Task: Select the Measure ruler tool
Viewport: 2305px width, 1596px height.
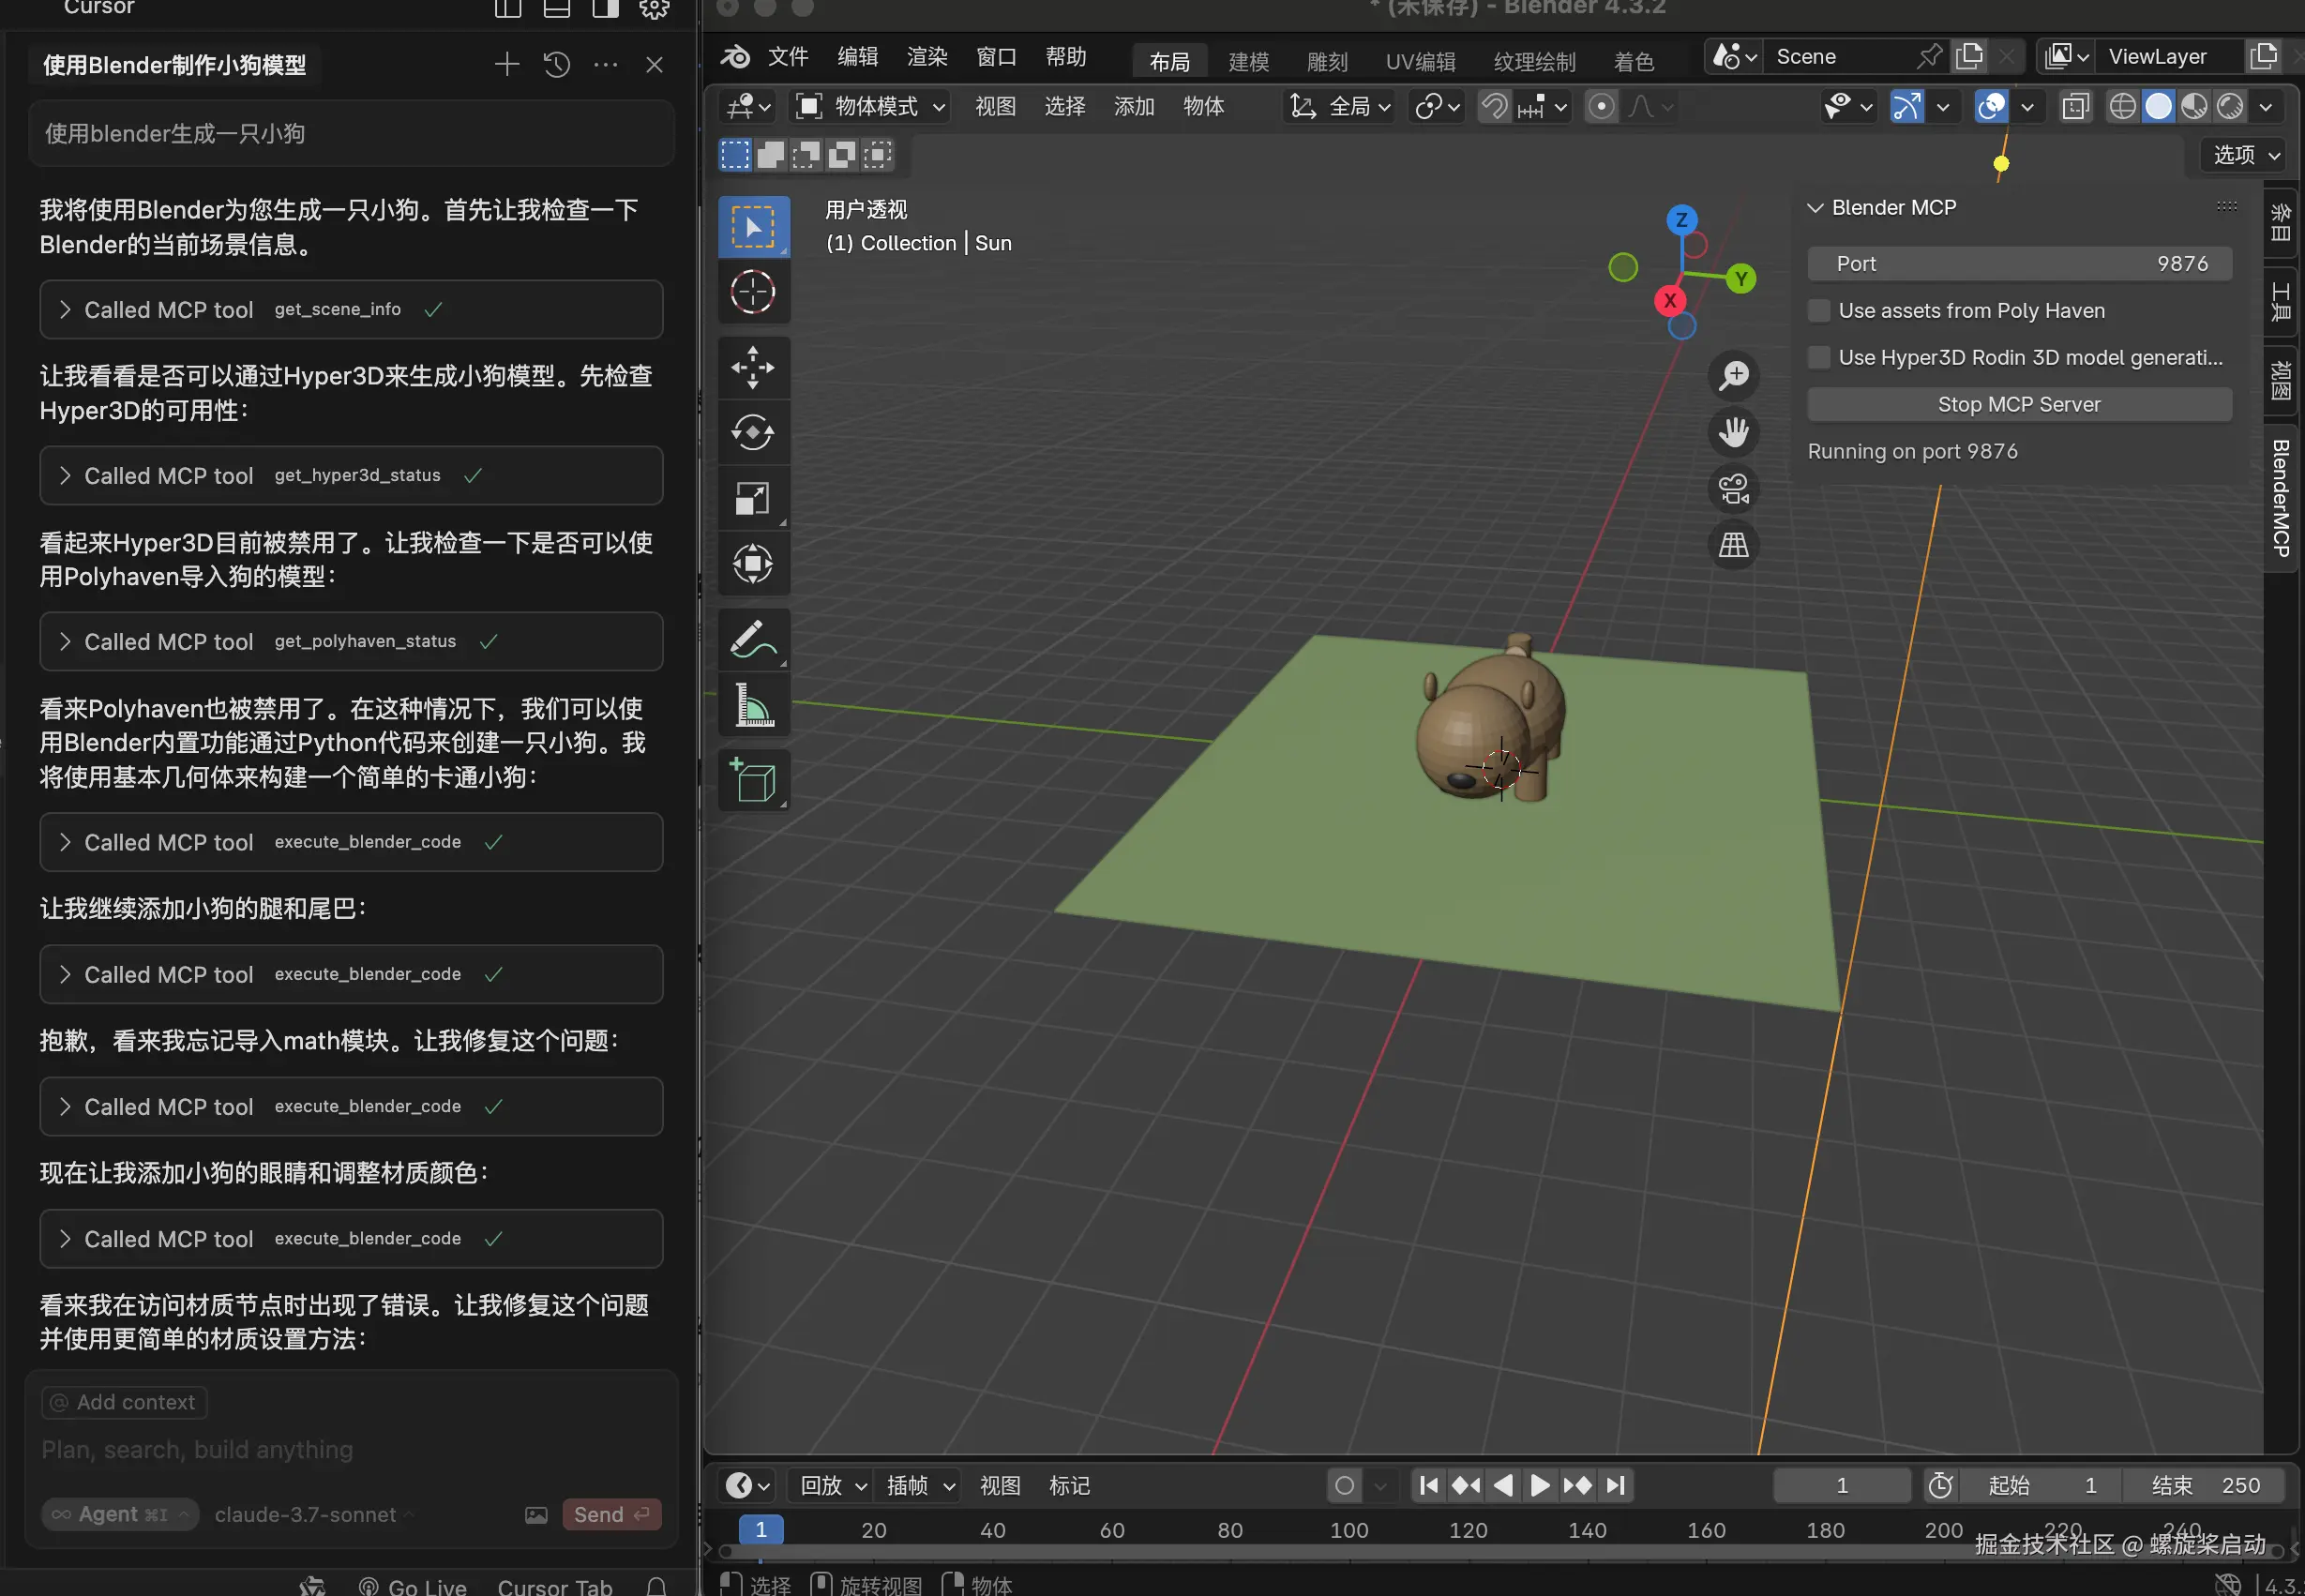Action: tap(752, 705)
